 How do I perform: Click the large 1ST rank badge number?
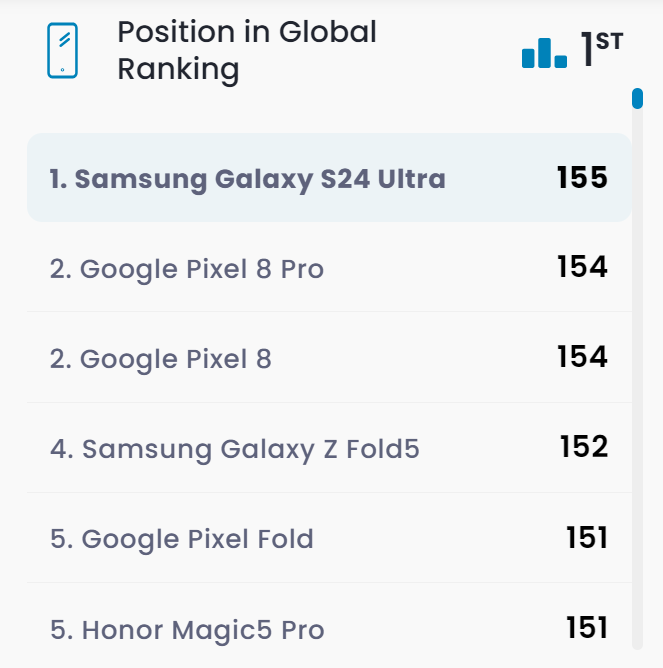point(589,51)
